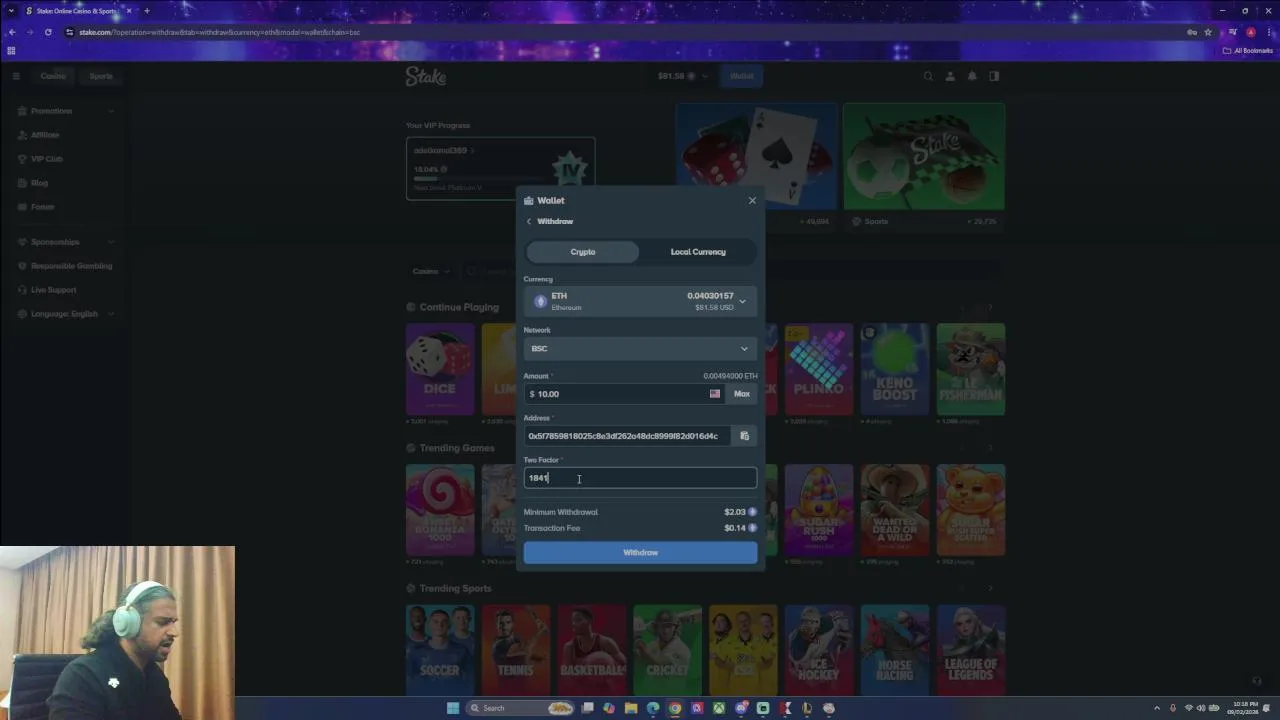Viewport: 1280px width, 720px height.
Task: Open Xbox app from taskbar
Action: click(719, 708)
